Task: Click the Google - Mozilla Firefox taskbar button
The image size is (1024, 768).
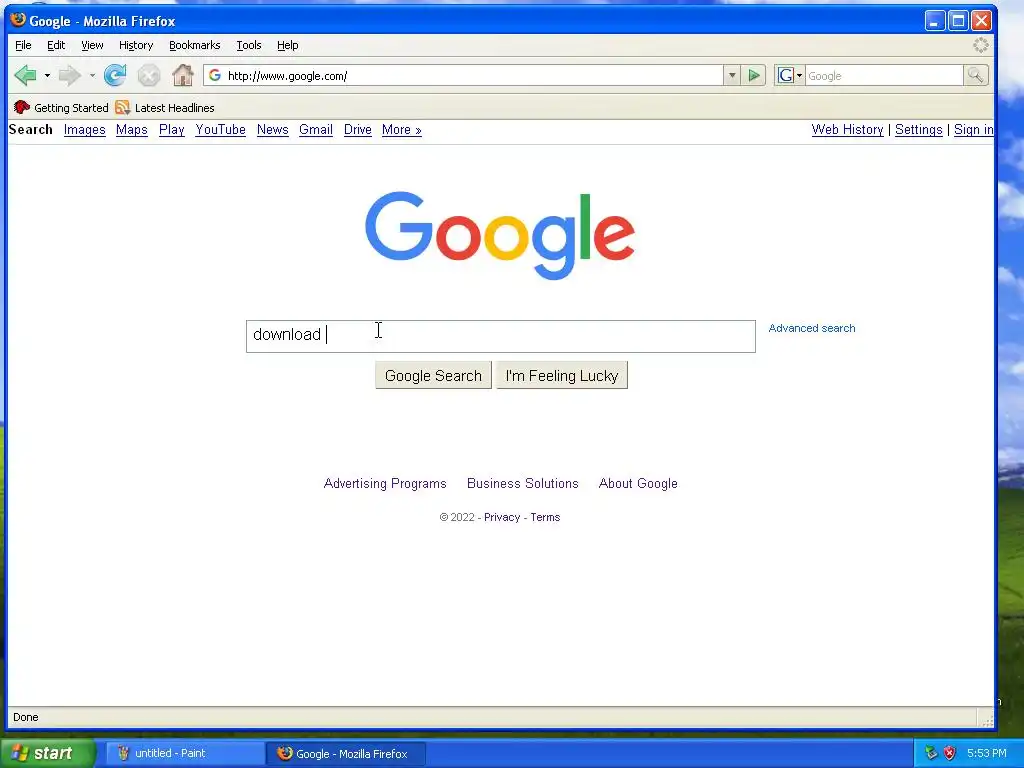Action: pos(346,753)
